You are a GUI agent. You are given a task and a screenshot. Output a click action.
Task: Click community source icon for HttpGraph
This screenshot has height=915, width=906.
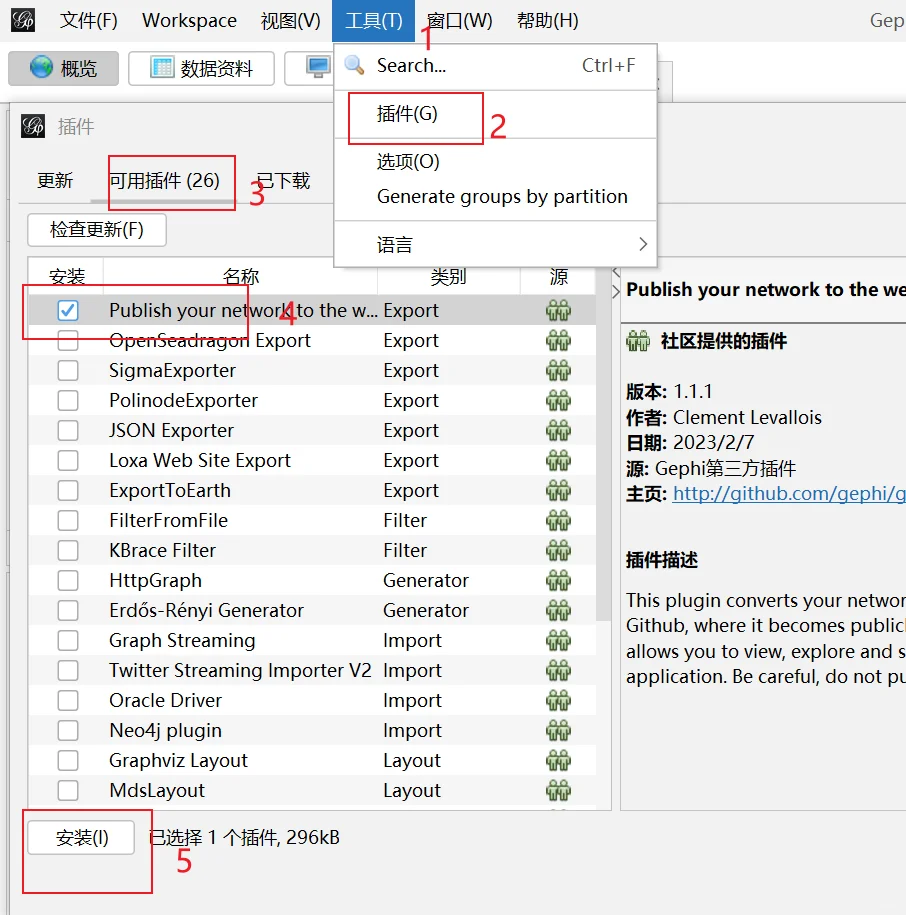pyautogui.click(x=558, y=581)
